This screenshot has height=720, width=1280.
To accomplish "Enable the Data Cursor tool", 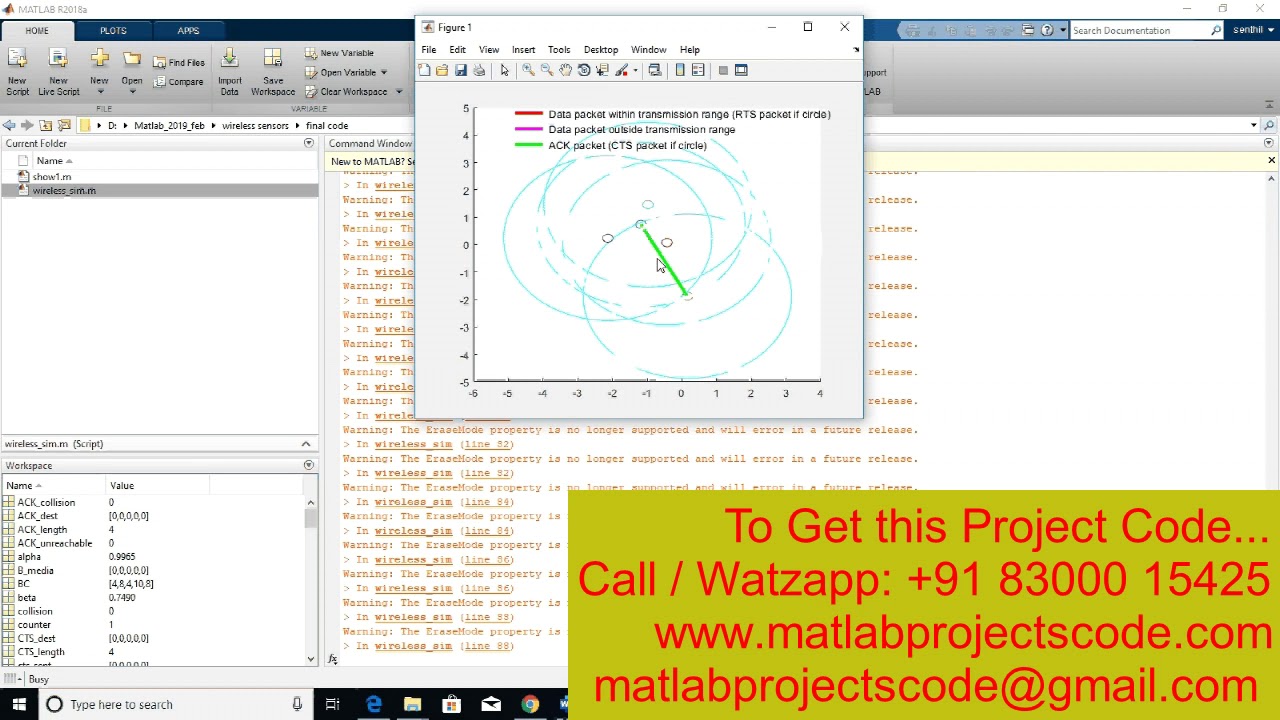I will [x=602, y=70].
